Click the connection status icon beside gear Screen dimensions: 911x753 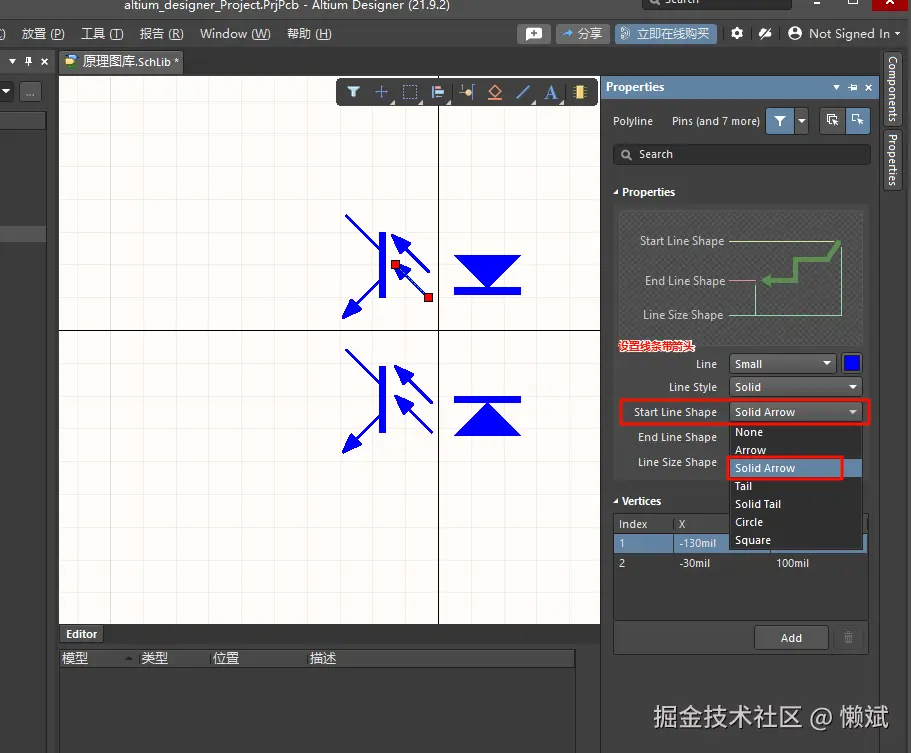click(765, 33)
